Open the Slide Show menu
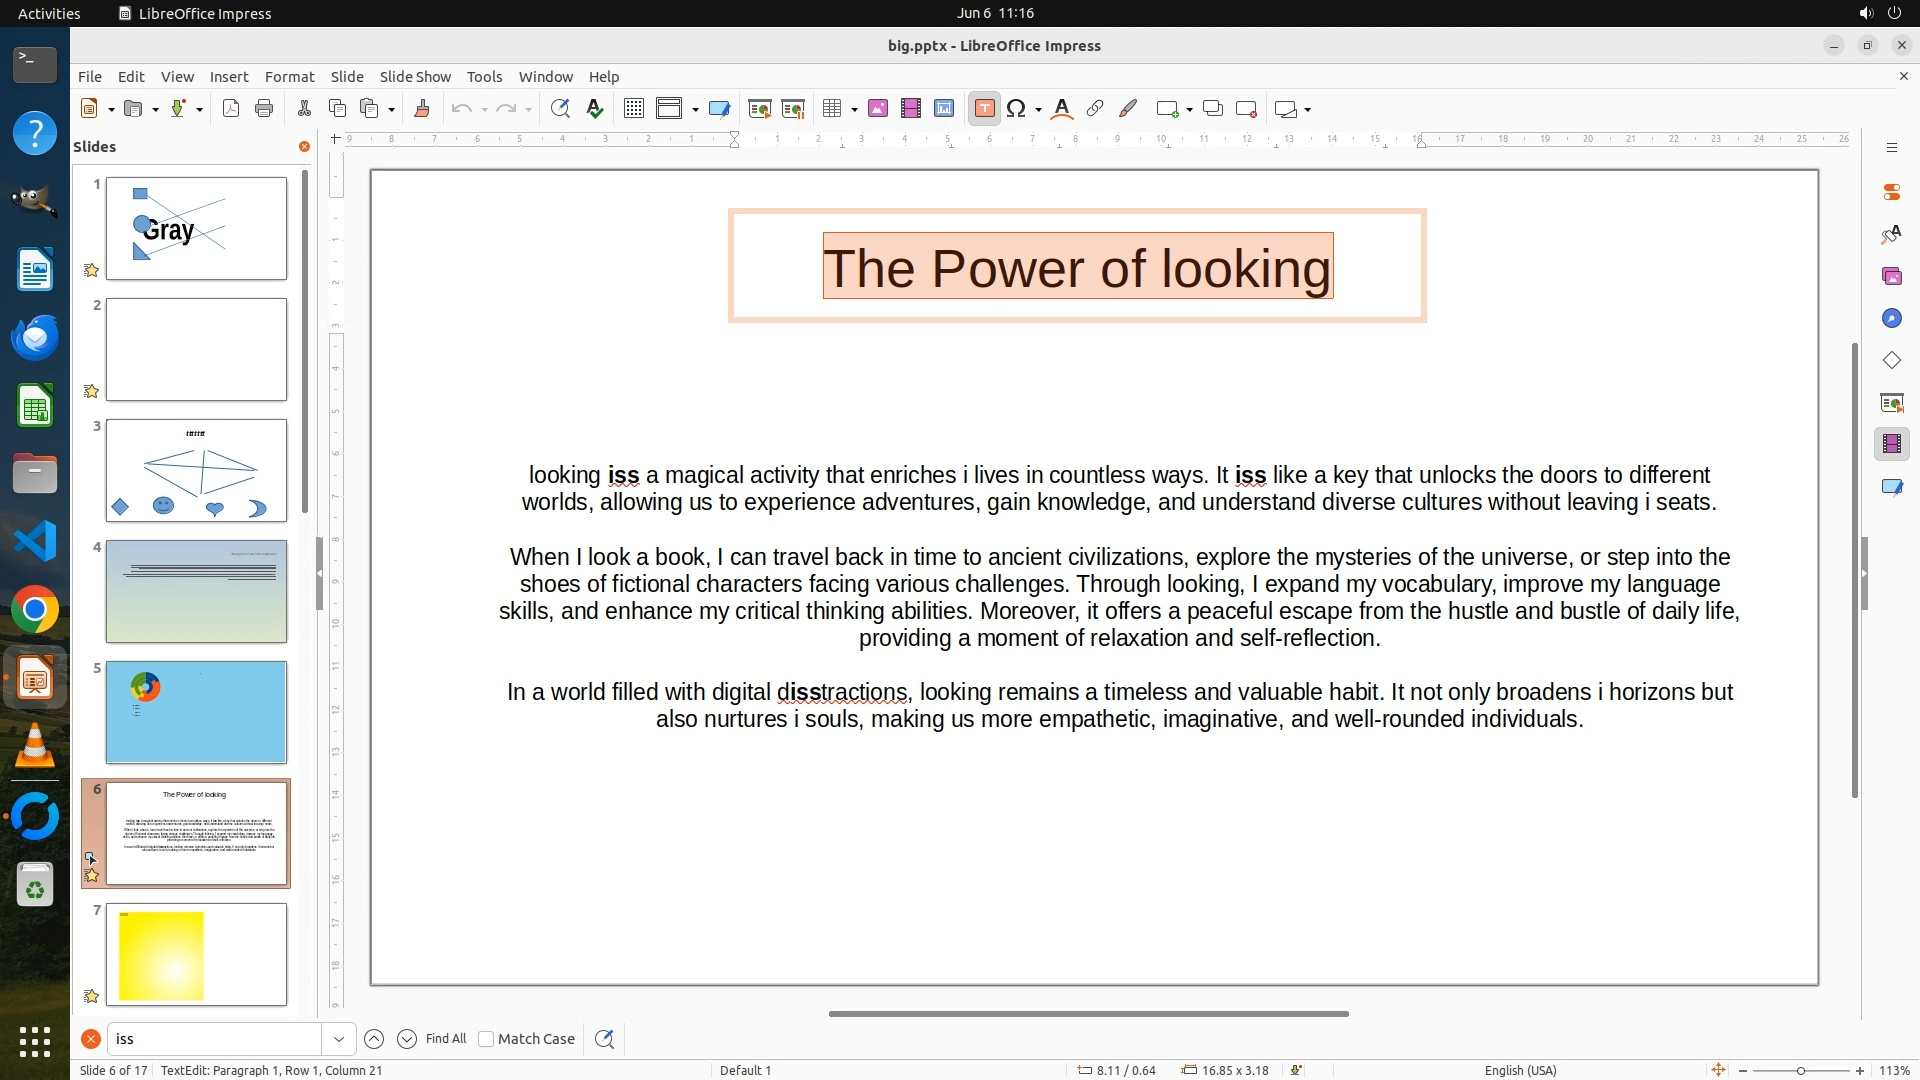This screenshot has height=1080, width=1920. (x=415, y=77)
